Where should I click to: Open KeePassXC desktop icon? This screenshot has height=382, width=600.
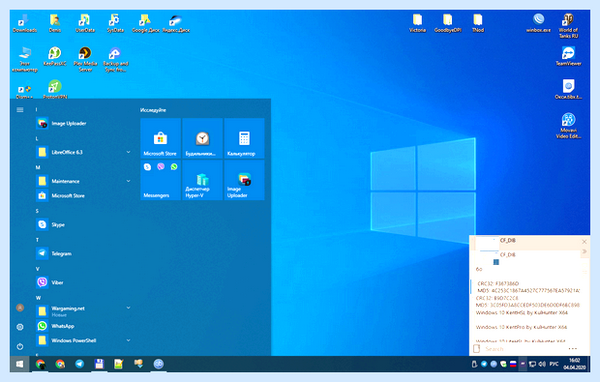pos(55,56)
